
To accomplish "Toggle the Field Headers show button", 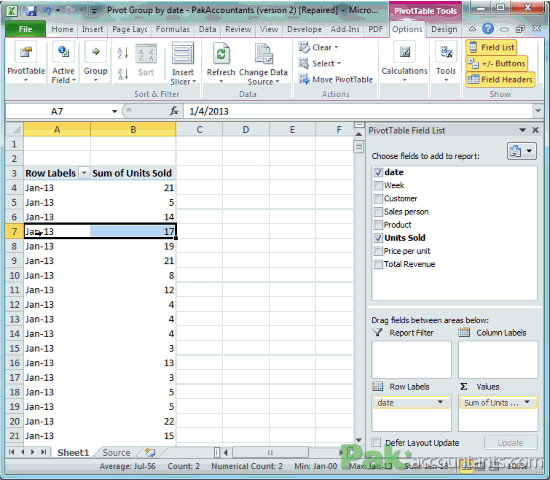I will (501, 80).
